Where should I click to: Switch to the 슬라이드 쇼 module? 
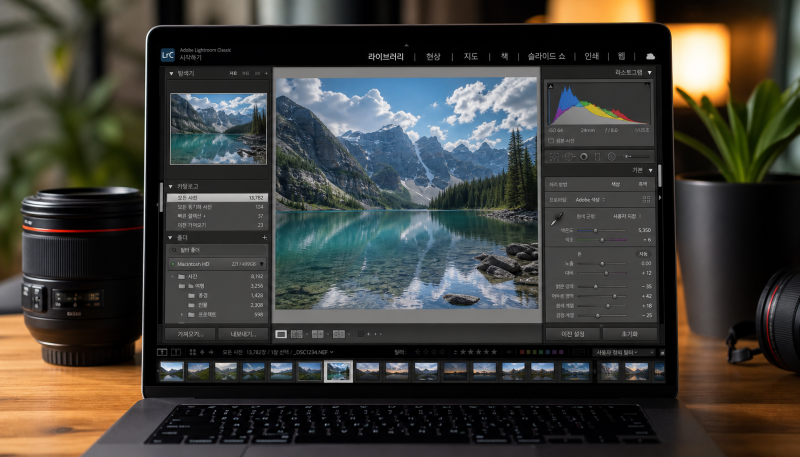[x=546, y=57]
